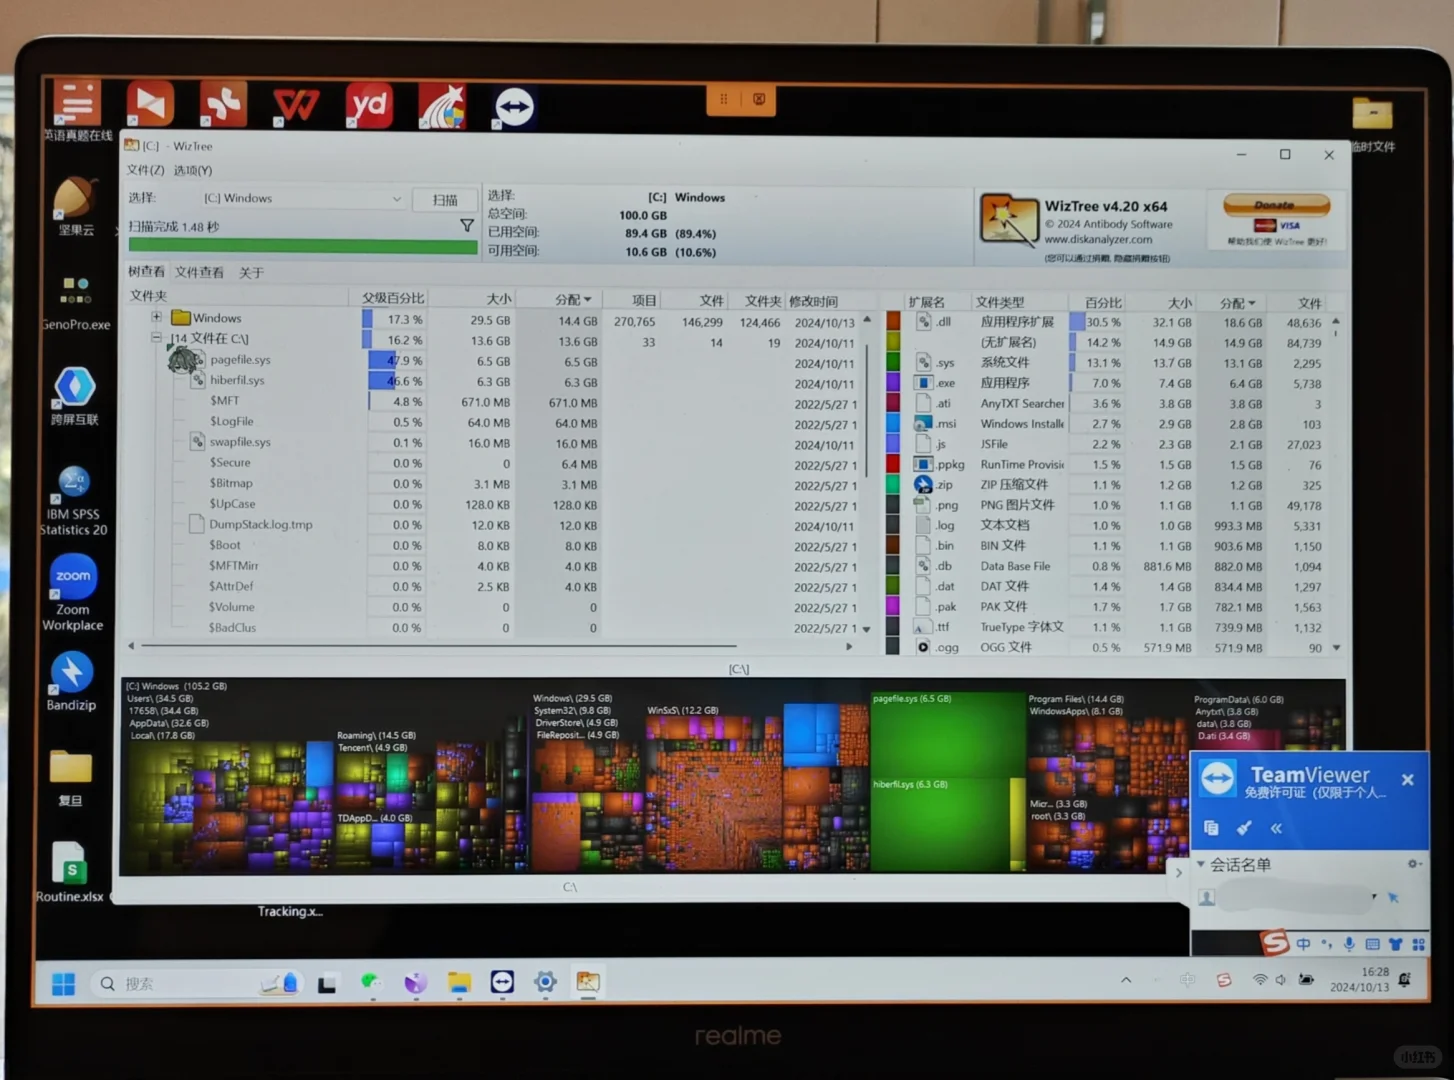The height and width of the screenshot is (1080, 1454).
Task: Open the Sogou toolbox grid icon
Action: tap(1418, 943)
